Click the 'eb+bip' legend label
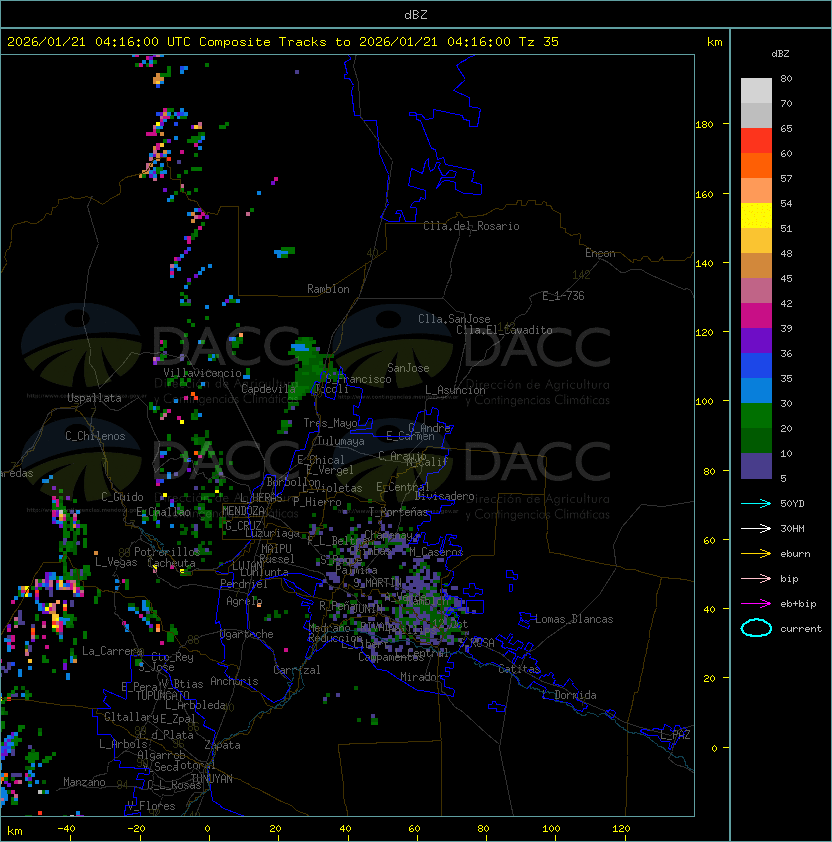The width and height of the screenshot is (832, 842). coord(798,604)
